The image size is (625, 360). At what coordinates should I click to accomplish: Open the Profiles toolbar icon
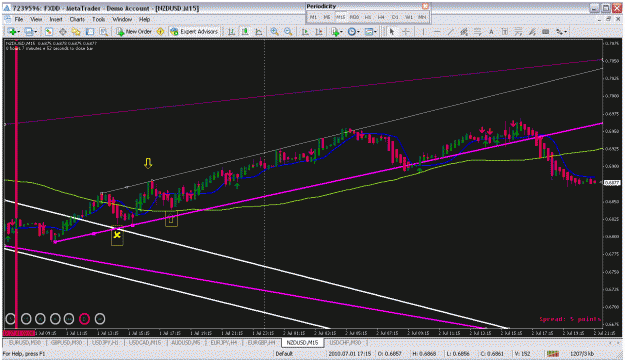(x=29, y=31)
